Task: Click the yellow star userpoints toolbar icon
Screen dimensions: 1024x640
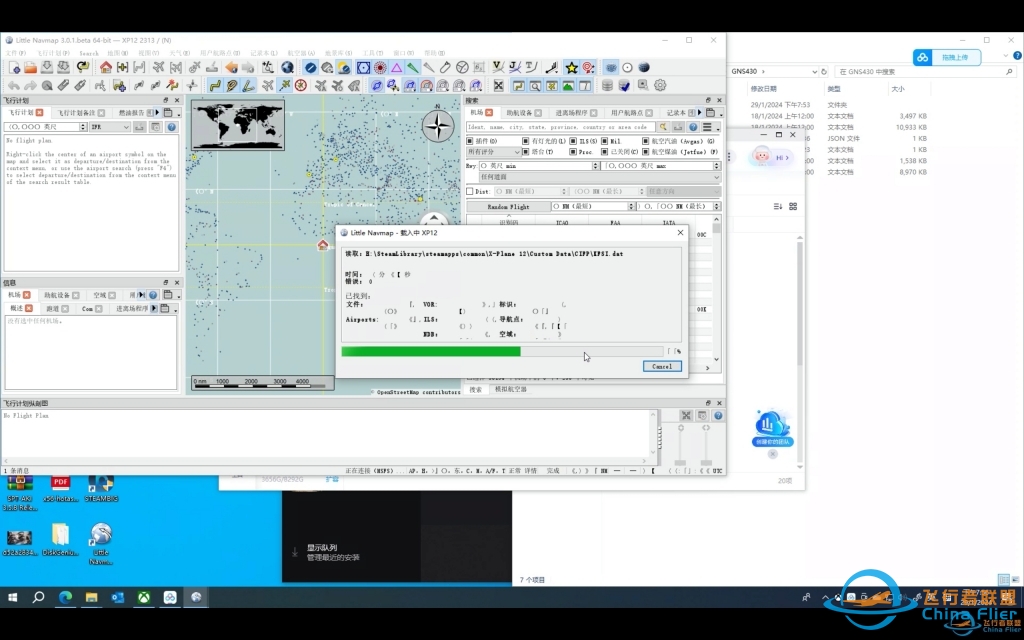Action: point(571,67)
